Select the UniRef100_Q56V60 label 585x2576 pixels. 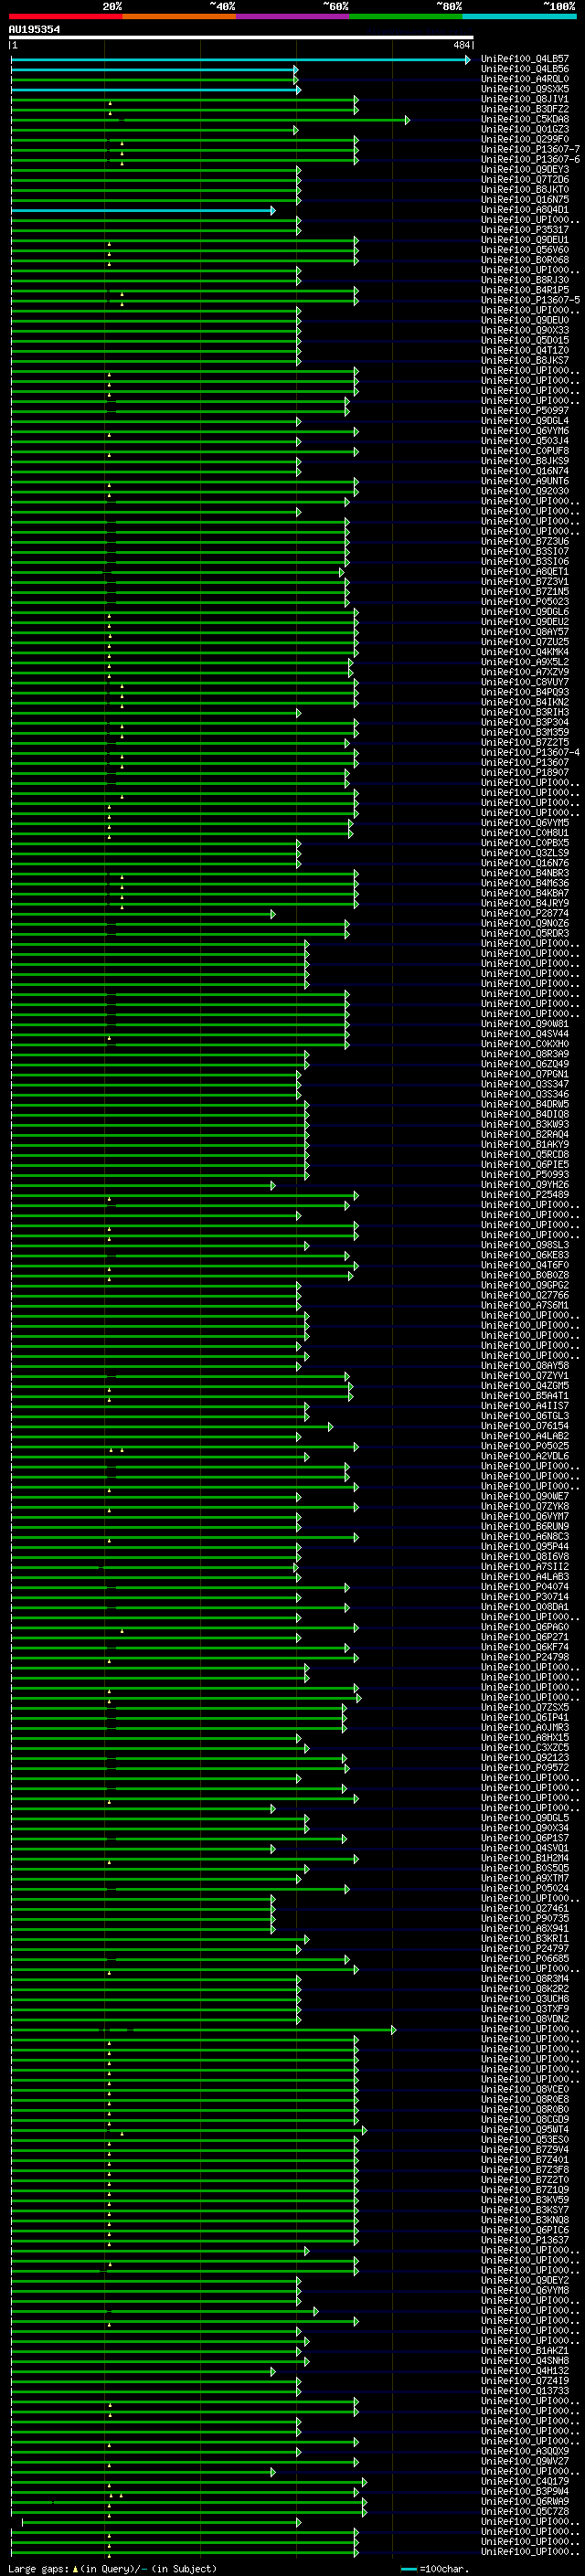(524, 250)
